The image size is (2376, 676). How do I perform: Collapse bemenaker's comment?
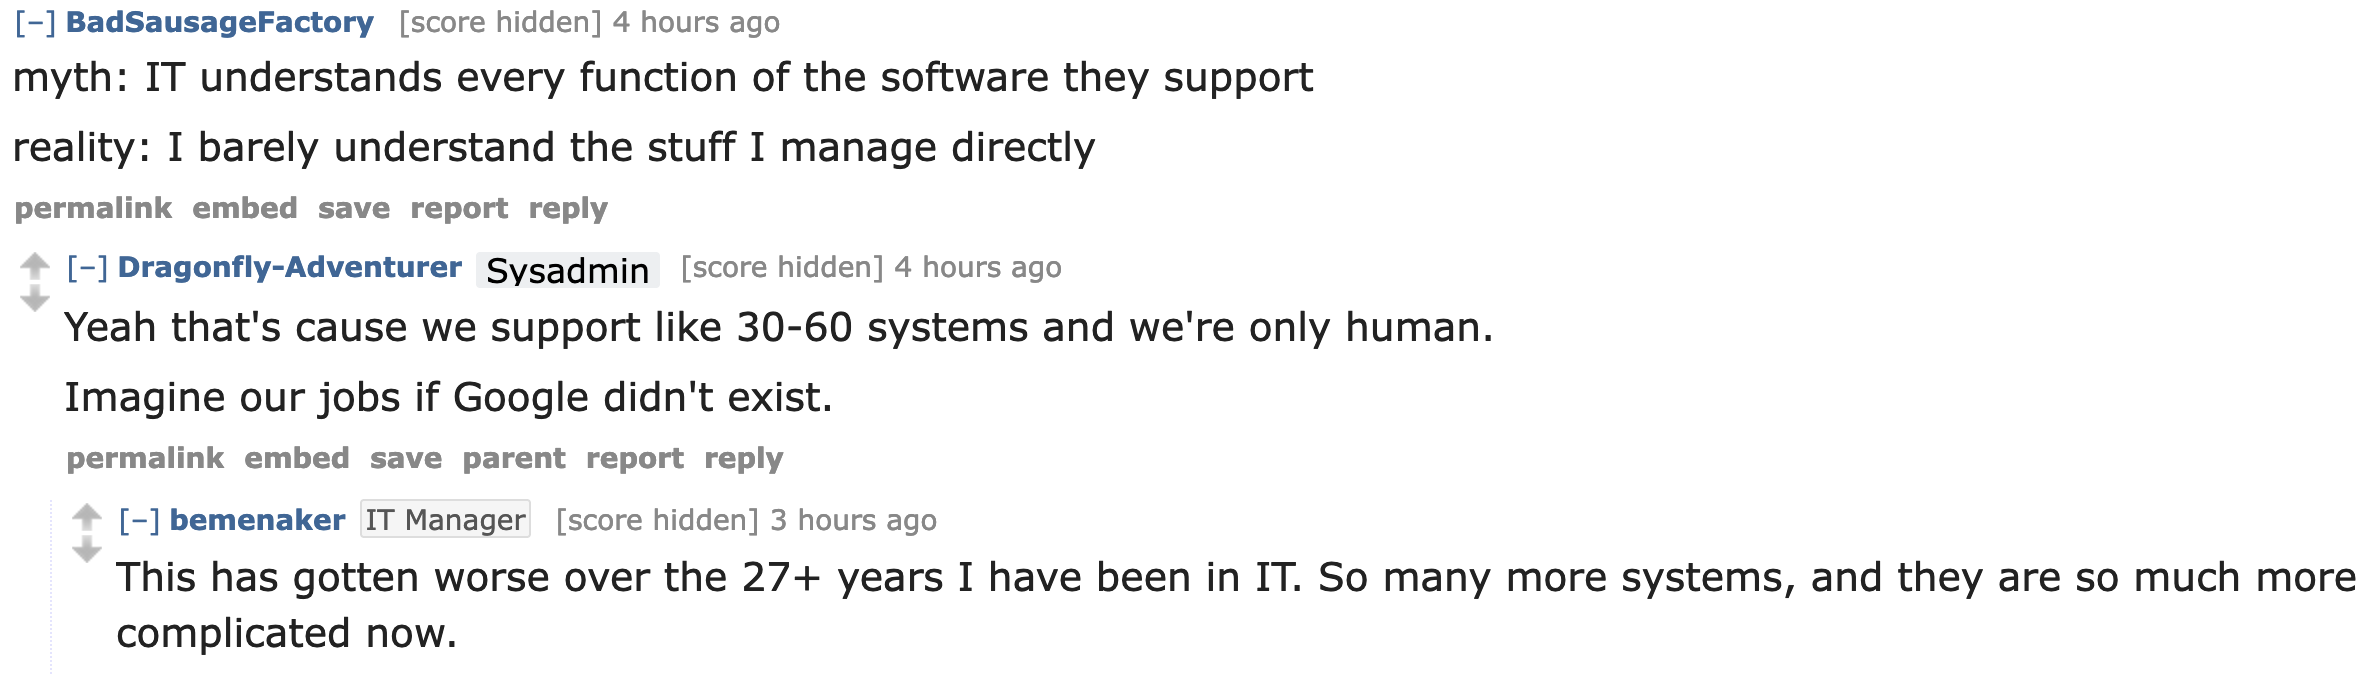coord(139,520)
